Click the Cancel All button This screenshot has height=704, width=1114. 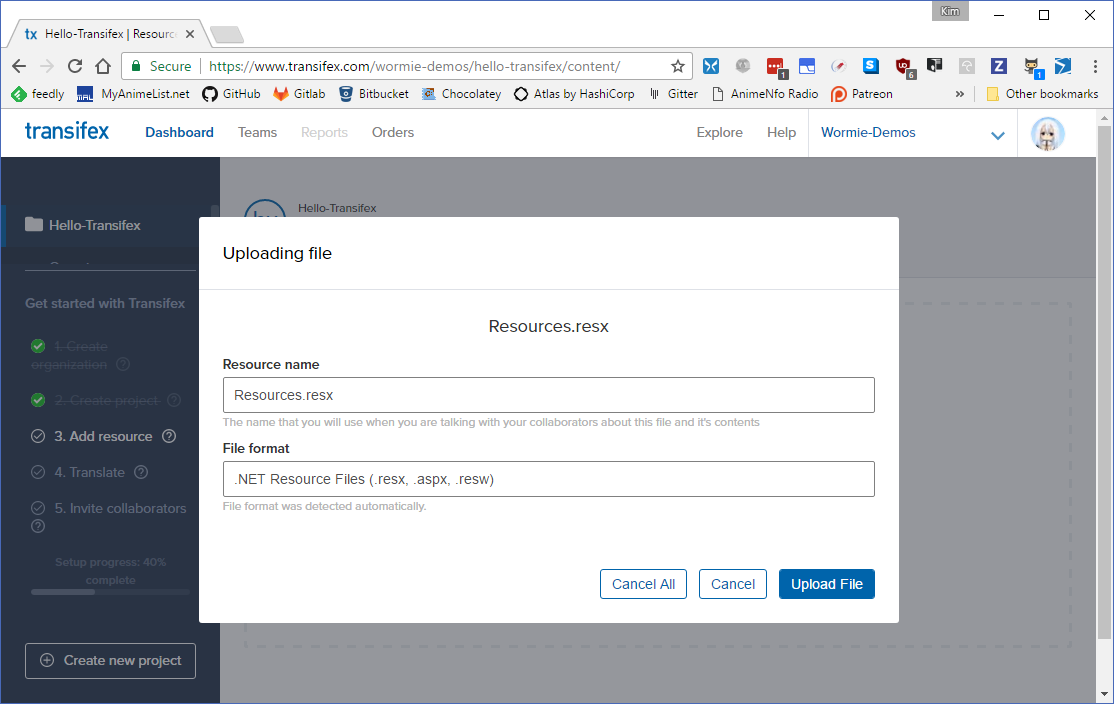pos(643,584)
